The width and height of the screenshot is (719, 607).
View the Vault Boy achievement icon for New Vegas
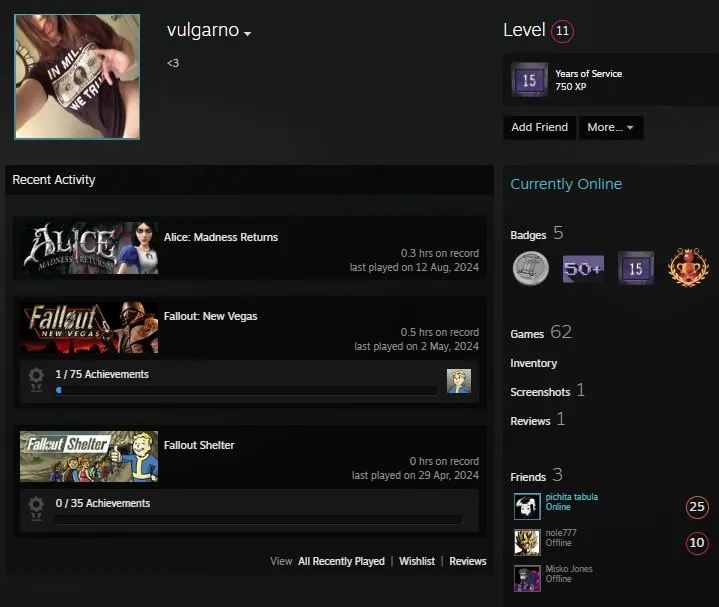point(459,381)
